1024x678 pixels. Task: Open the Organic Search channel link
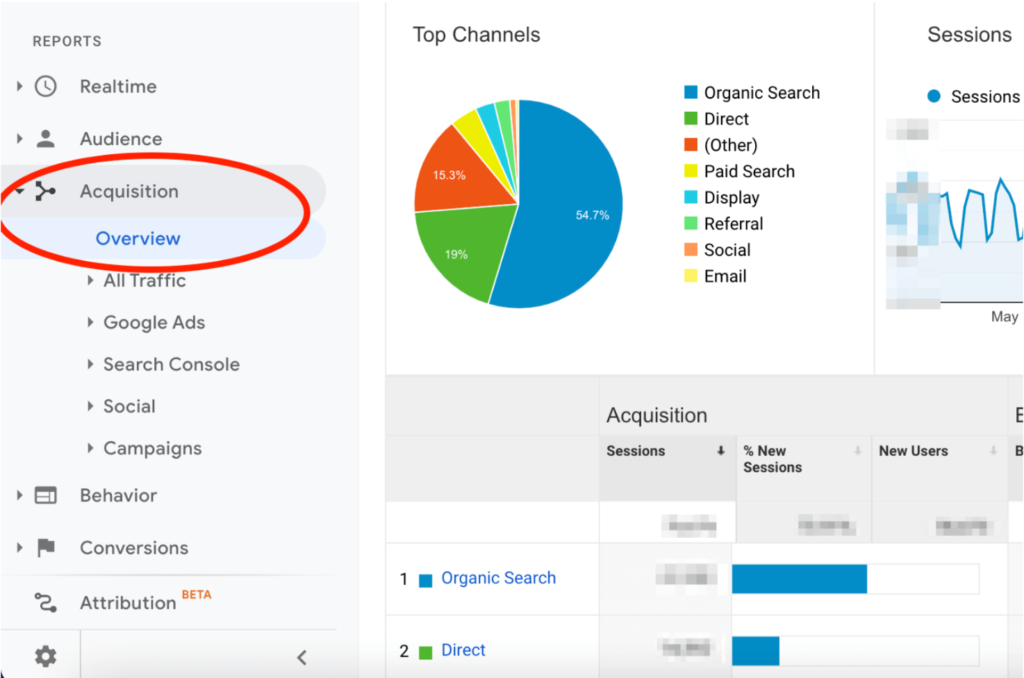(x=498, y=578)
